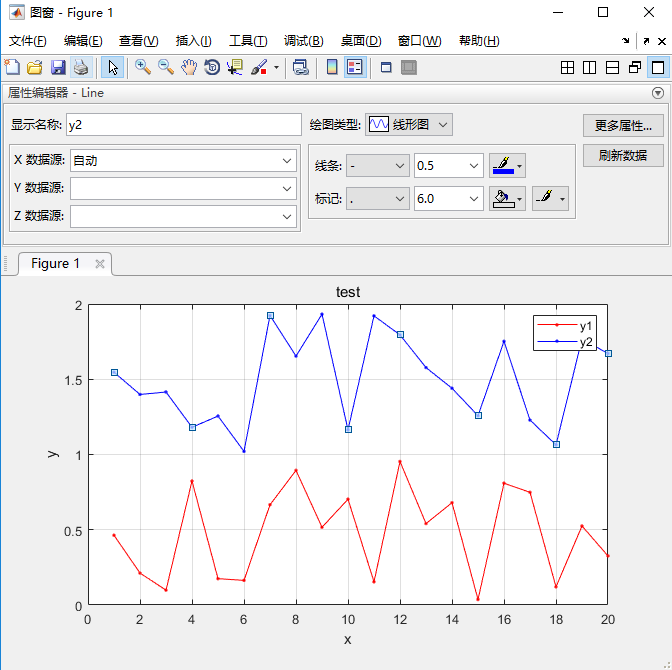Open the Brush color dropdown arrow
This screenshot has width=672, height=670.
click(276, 67)
